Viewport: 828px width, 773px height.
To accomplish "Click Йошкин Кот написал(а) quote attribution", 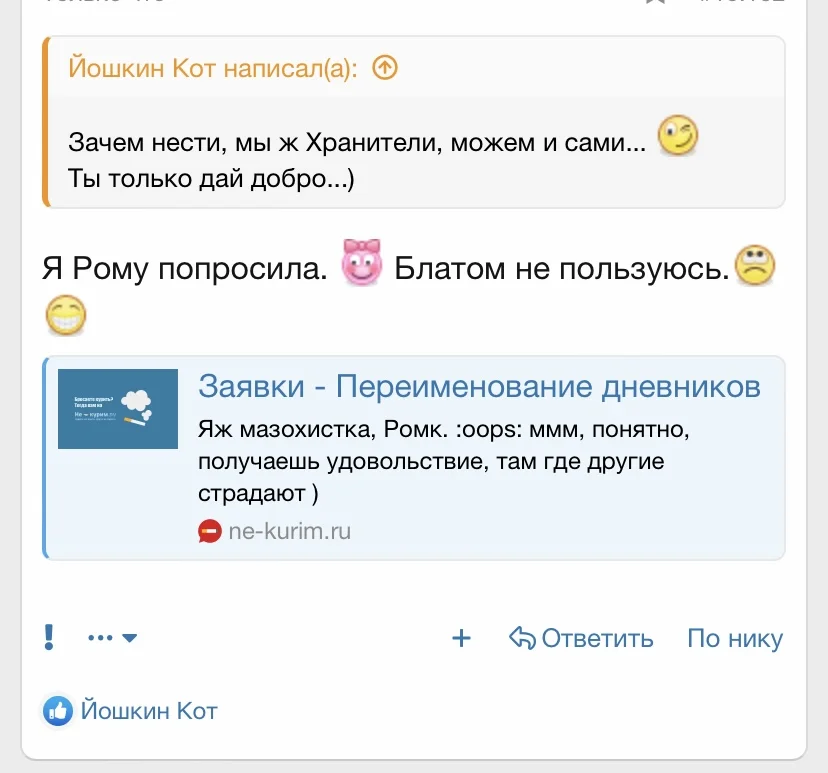I will [214, 70].
